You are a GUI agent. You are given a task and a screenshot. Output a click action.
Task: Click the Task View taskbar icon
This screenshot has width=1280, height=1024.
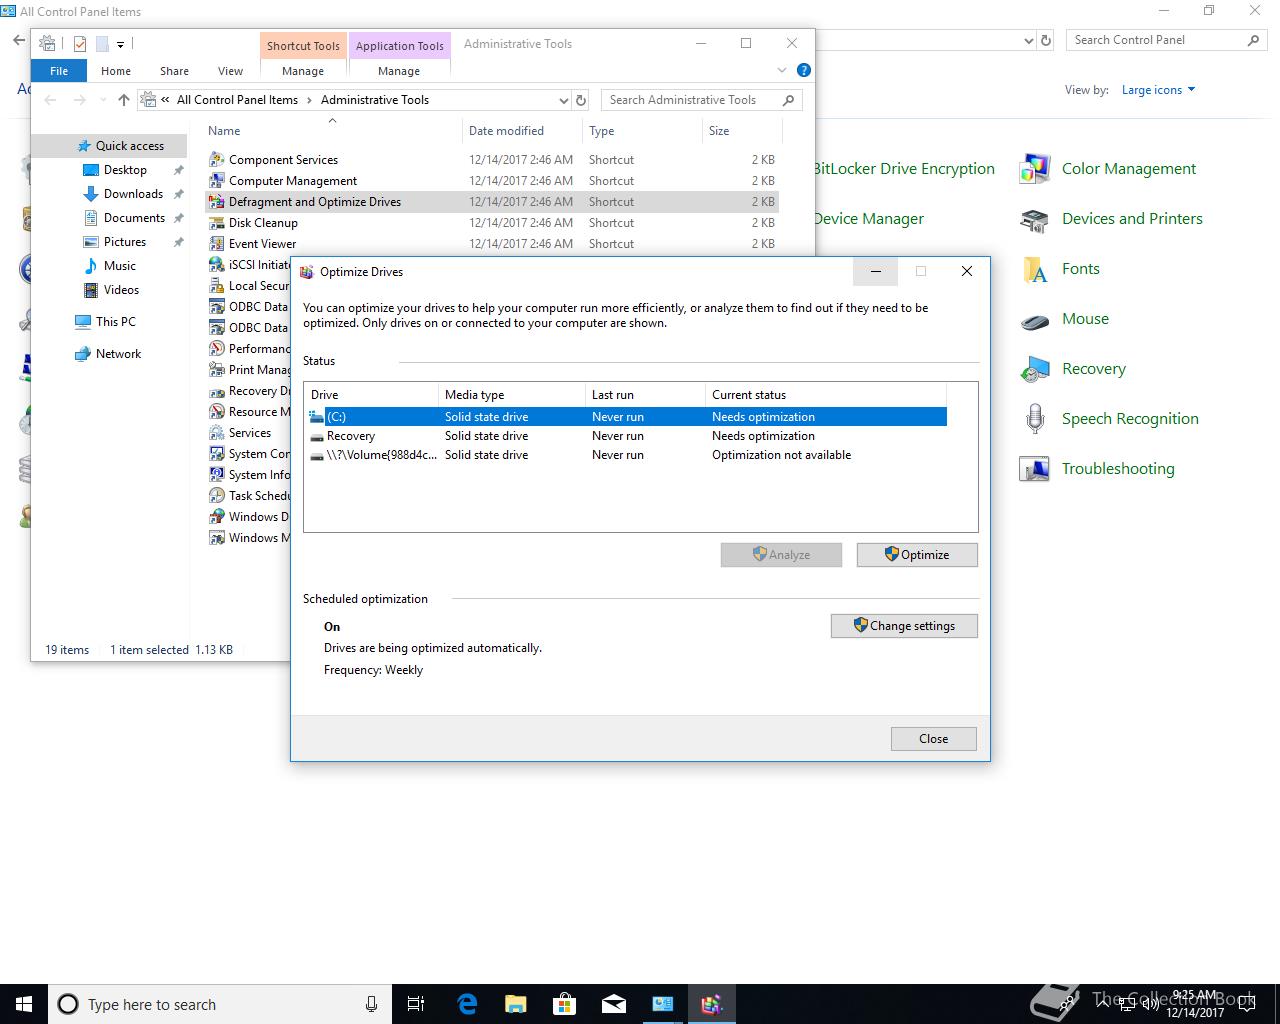coord(417,1004)
